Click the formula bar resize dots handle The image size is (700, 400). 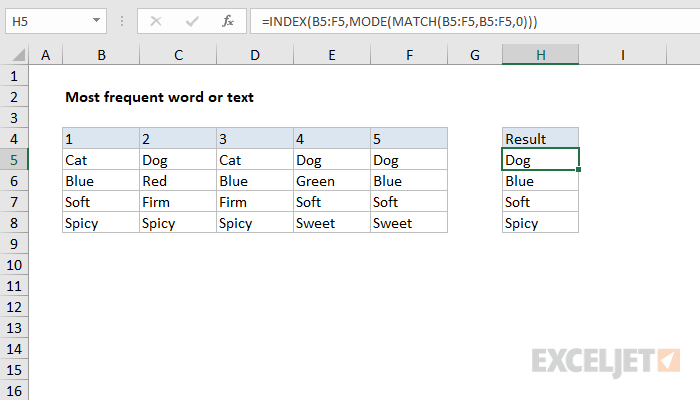[122, 21]
